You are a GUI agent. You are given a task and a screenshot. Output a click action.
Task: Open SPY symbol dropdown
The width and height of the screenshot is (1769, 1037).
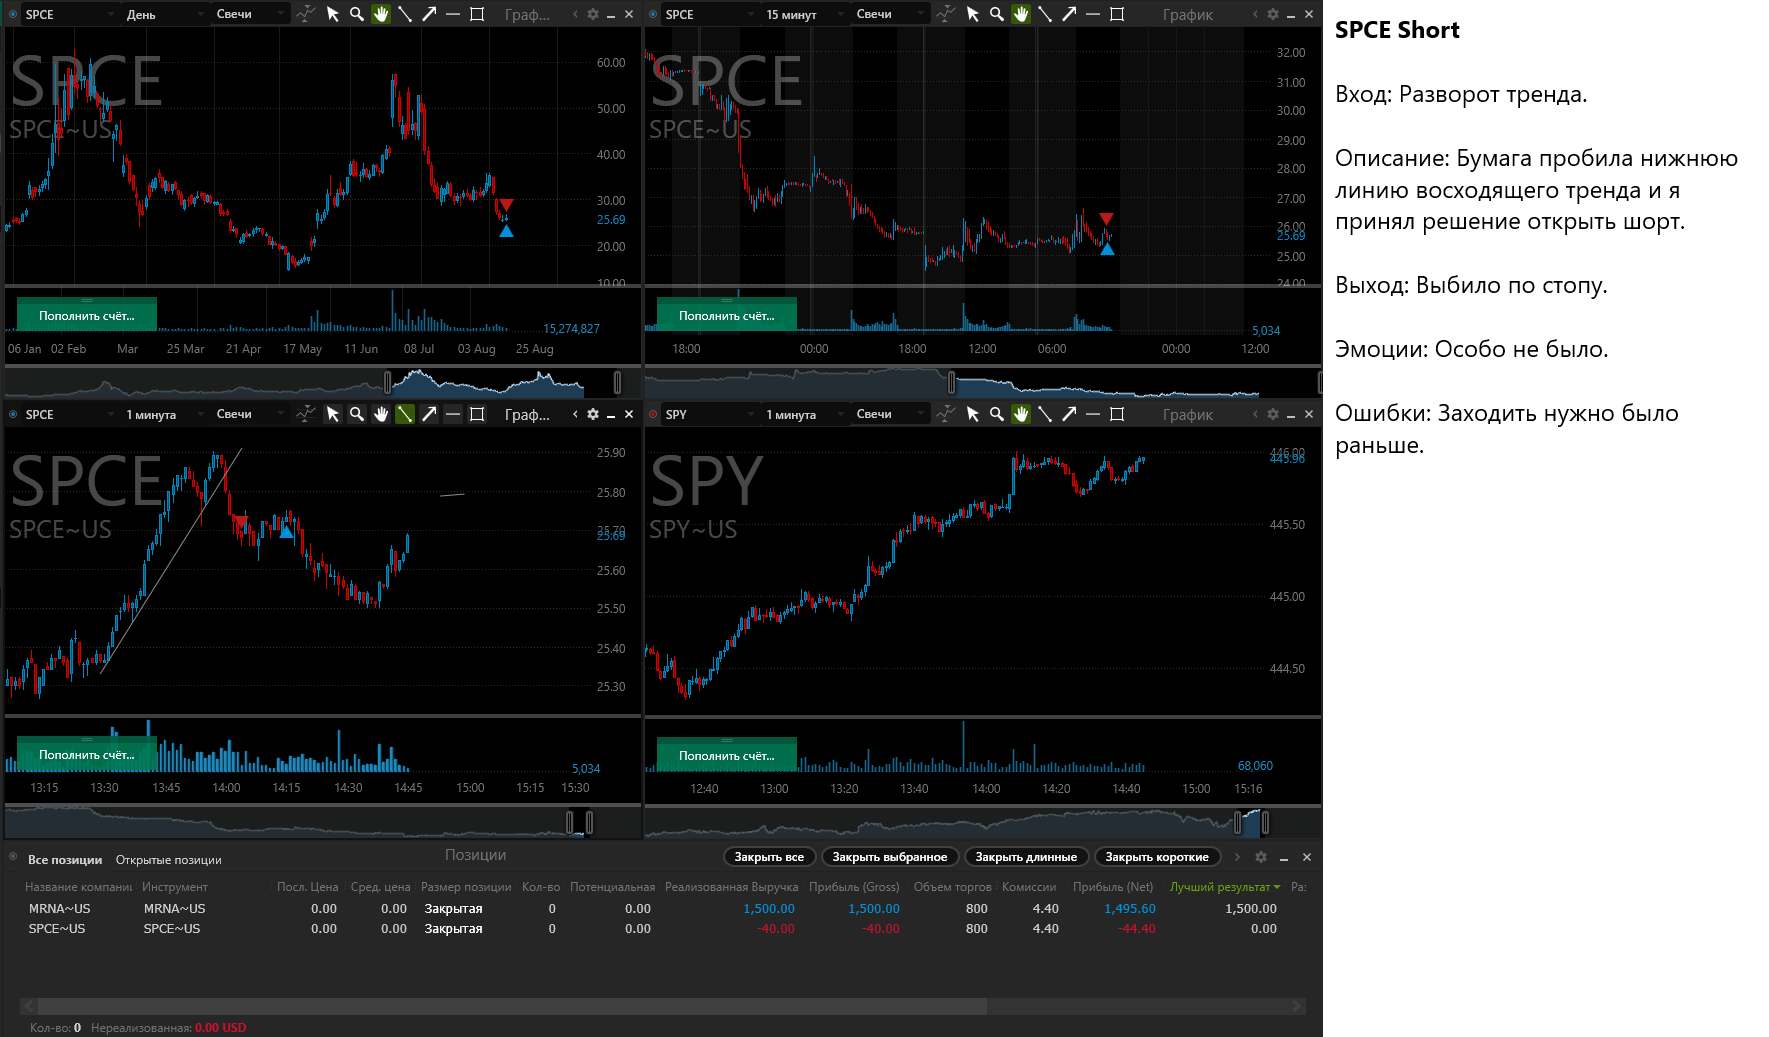[x=708, y=414]
